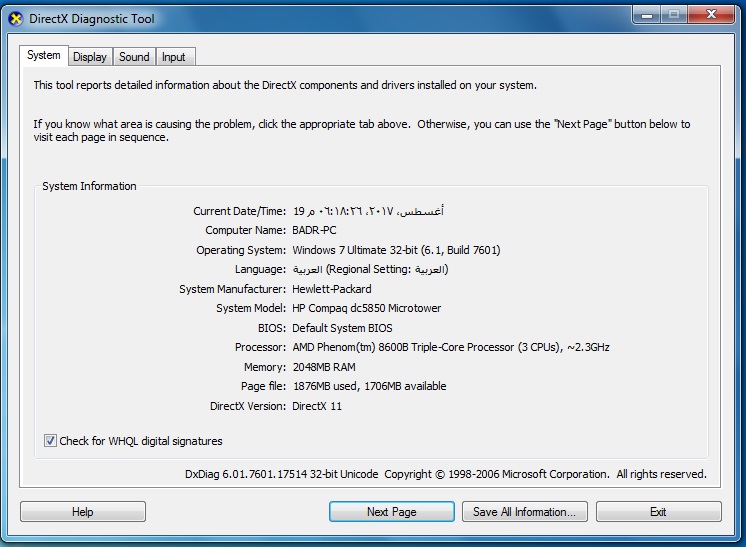This screenshot has height=549, width=746.
Task: Click the 2048MB RAM memory value
Action: (x=325, y=367)
